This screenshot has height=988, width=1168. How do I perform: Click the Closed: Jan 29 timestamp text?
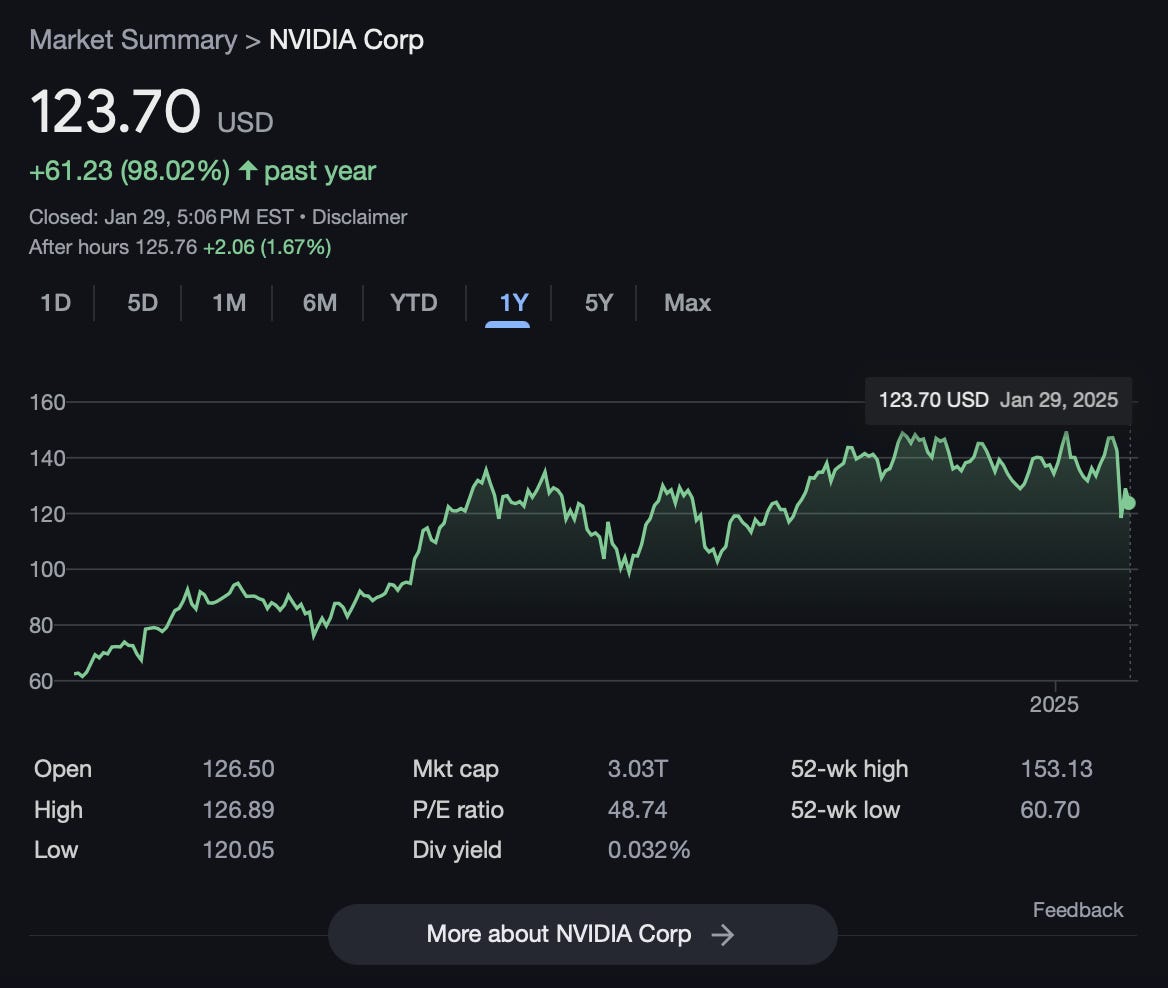pos(161,217)
